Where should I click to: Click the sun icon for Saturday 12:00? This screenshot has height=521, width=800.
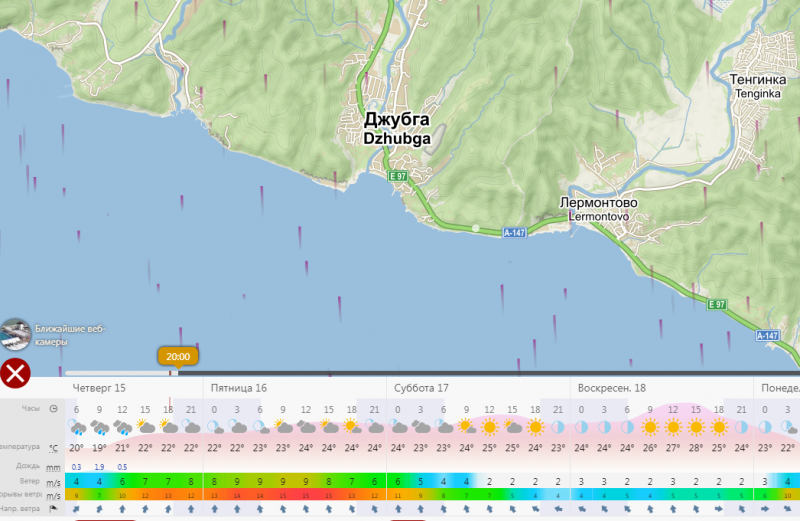(x=490, y=428)
